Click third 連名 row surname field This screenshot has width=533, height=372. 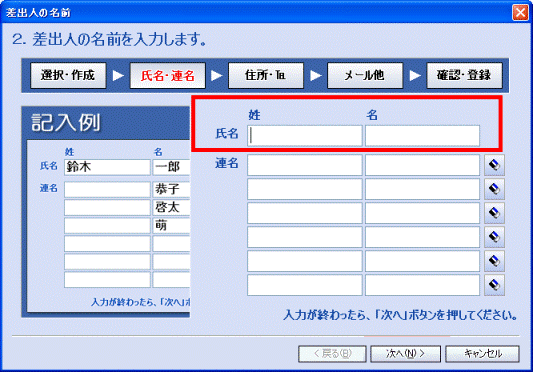click(x=305, y=213)
